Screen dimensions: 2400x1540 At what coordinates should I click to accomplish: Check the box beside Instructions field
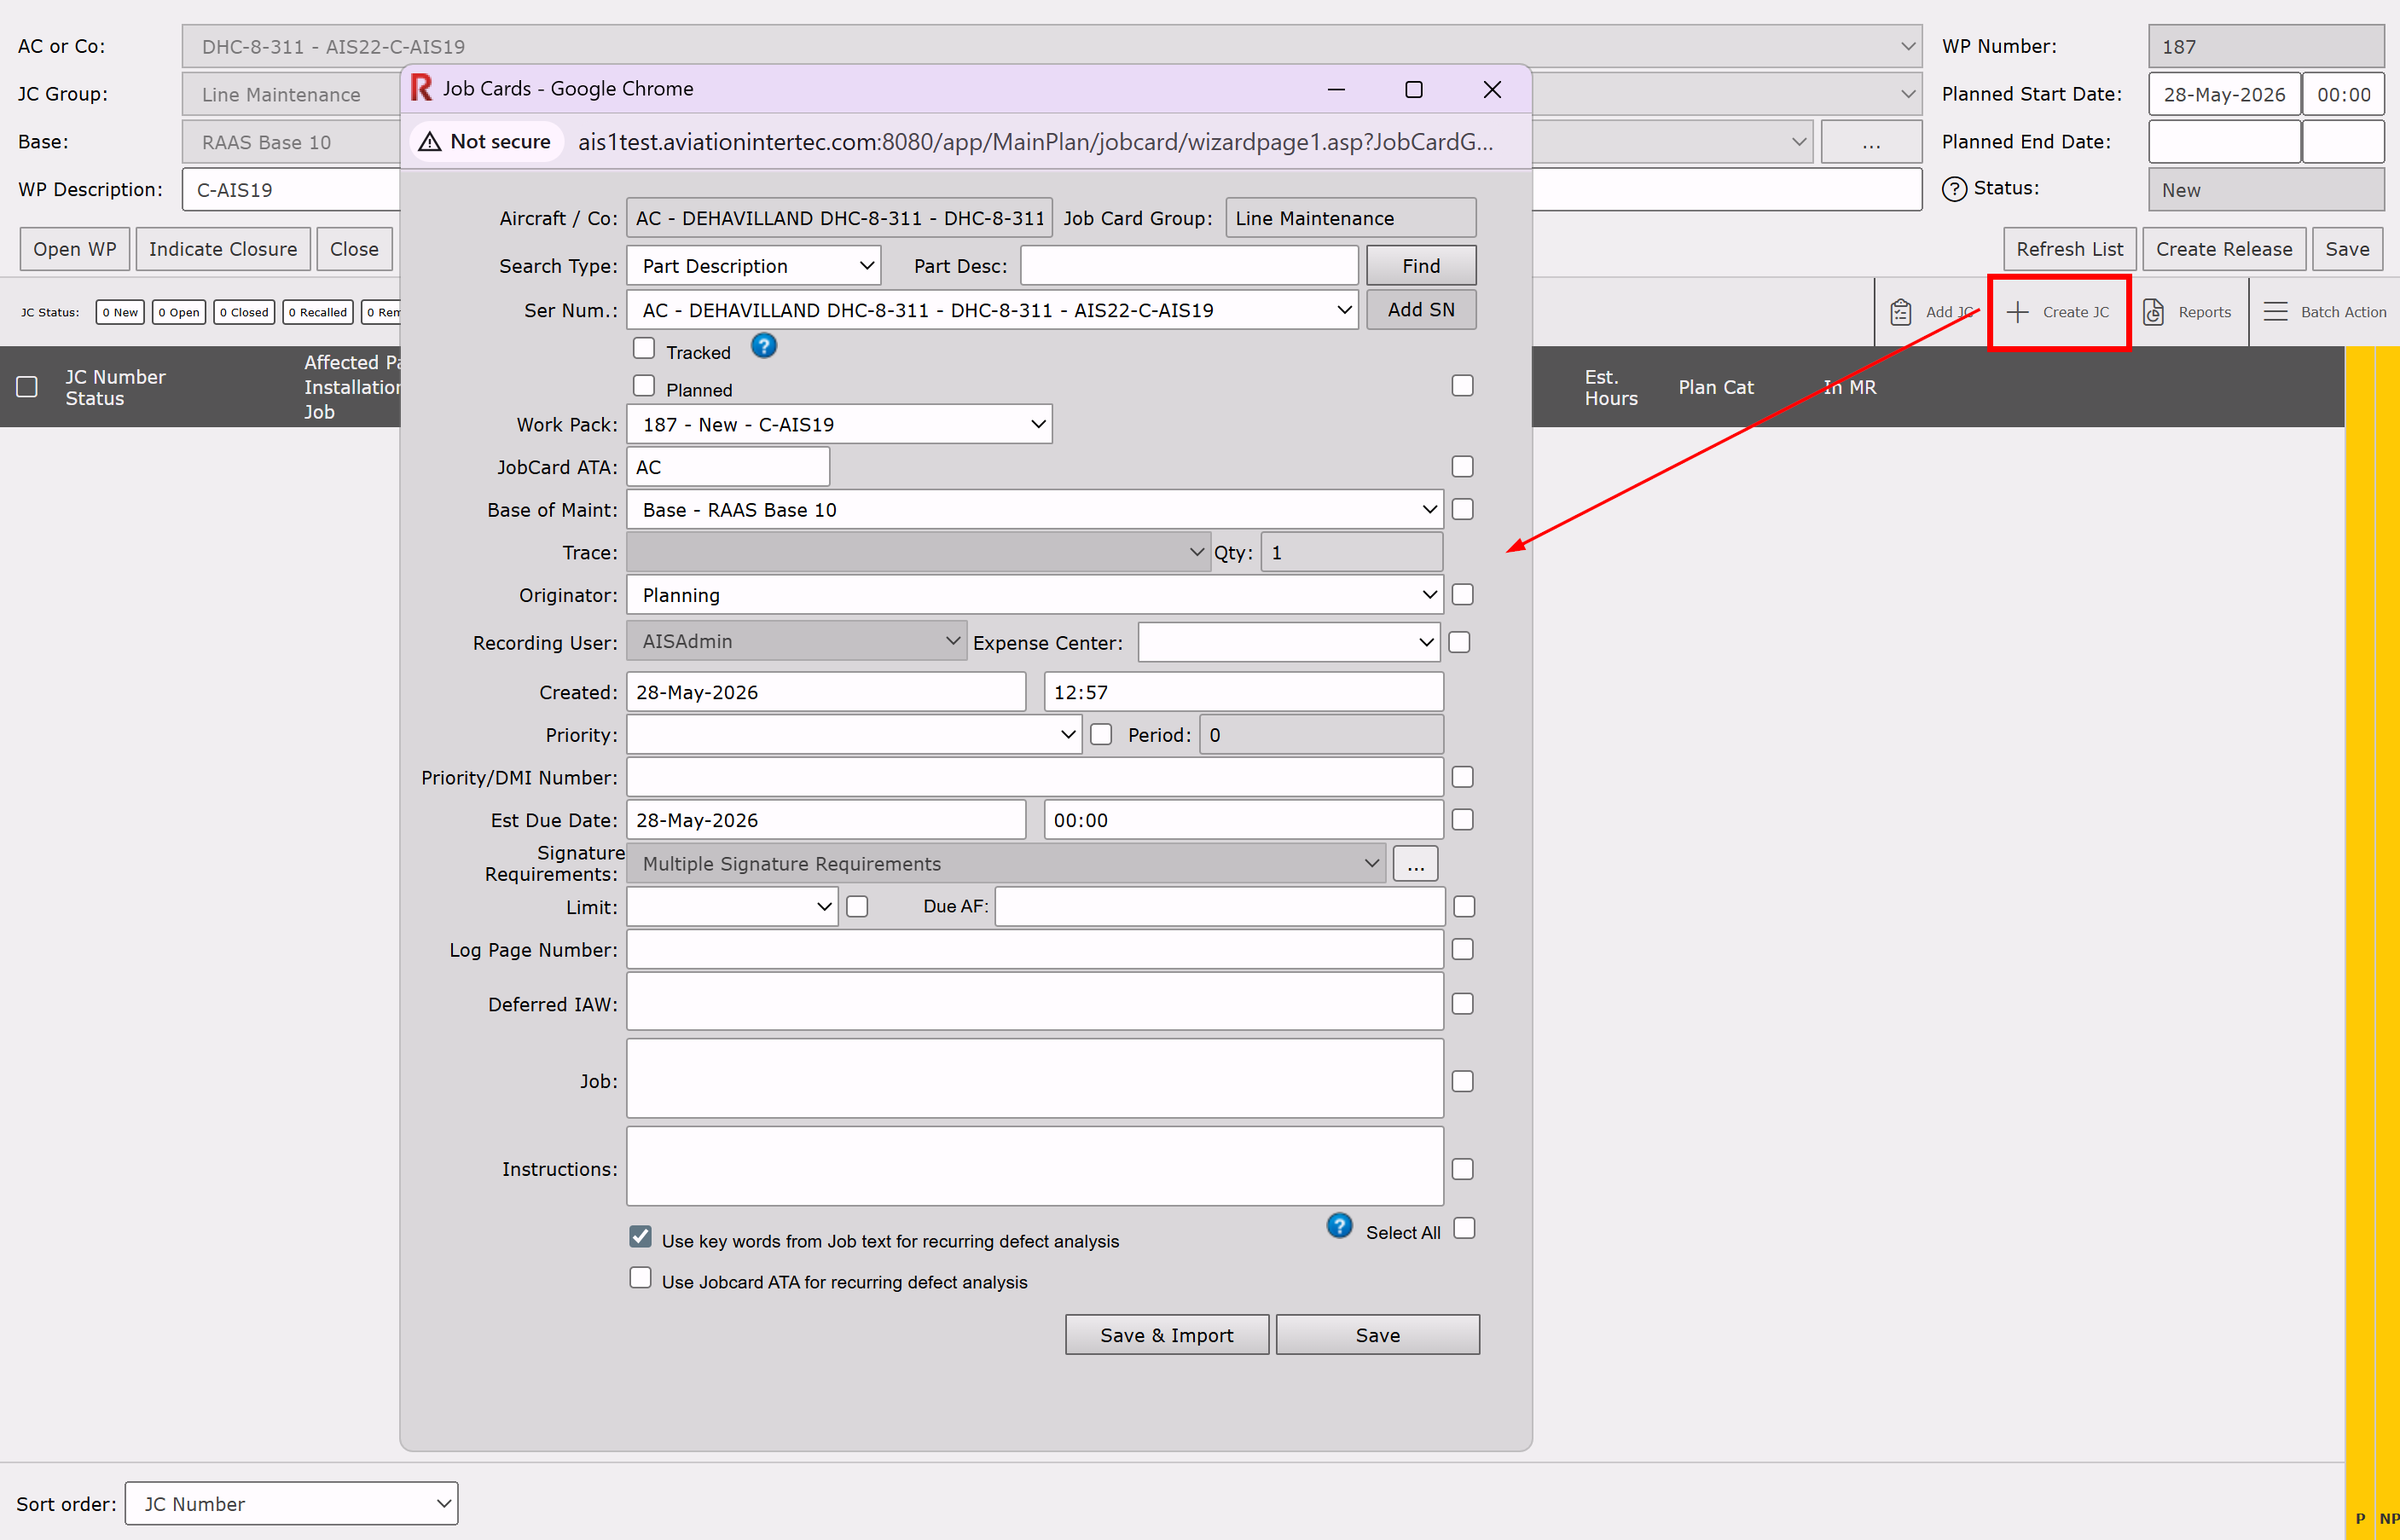pyautogui.click(x=1462, y=1169)
